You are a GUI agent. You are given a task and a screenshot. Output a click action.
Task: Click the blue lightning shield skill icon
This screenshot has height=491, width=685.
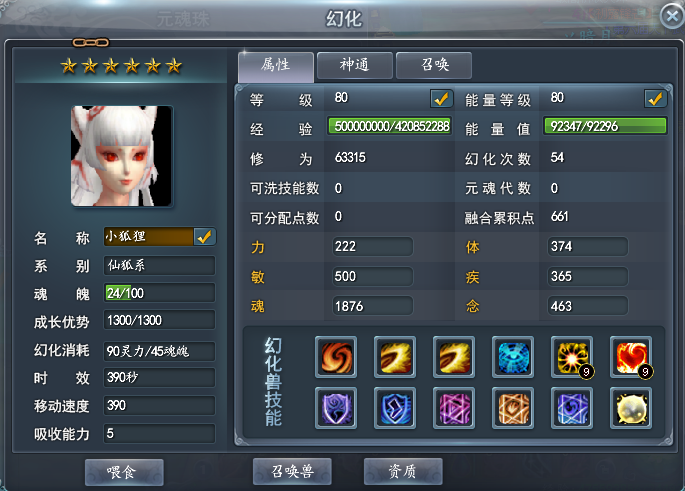pos(395,408)
